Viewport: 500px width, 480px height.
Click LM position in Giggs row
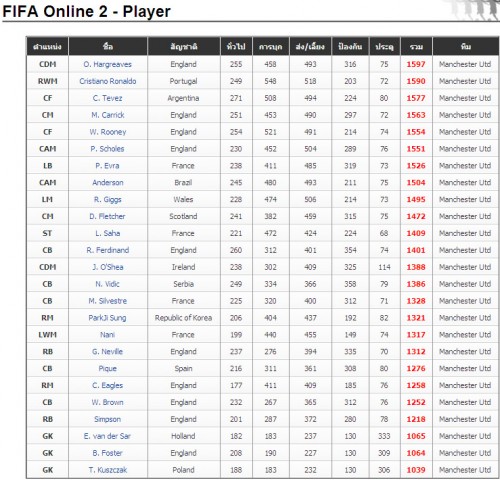pyautogui.click(x=47, y=200)
